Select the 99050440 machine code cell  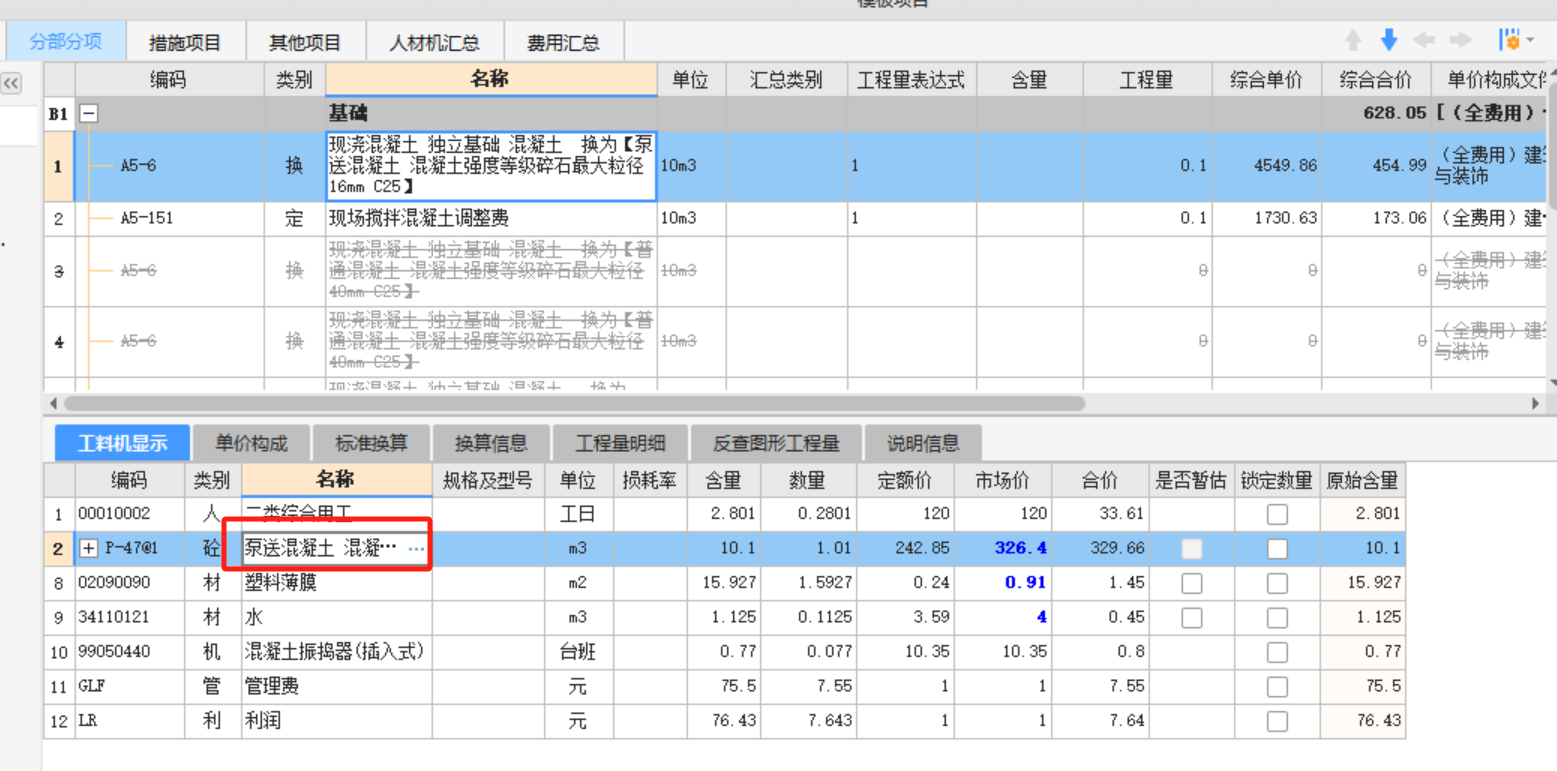click(131, 653)
